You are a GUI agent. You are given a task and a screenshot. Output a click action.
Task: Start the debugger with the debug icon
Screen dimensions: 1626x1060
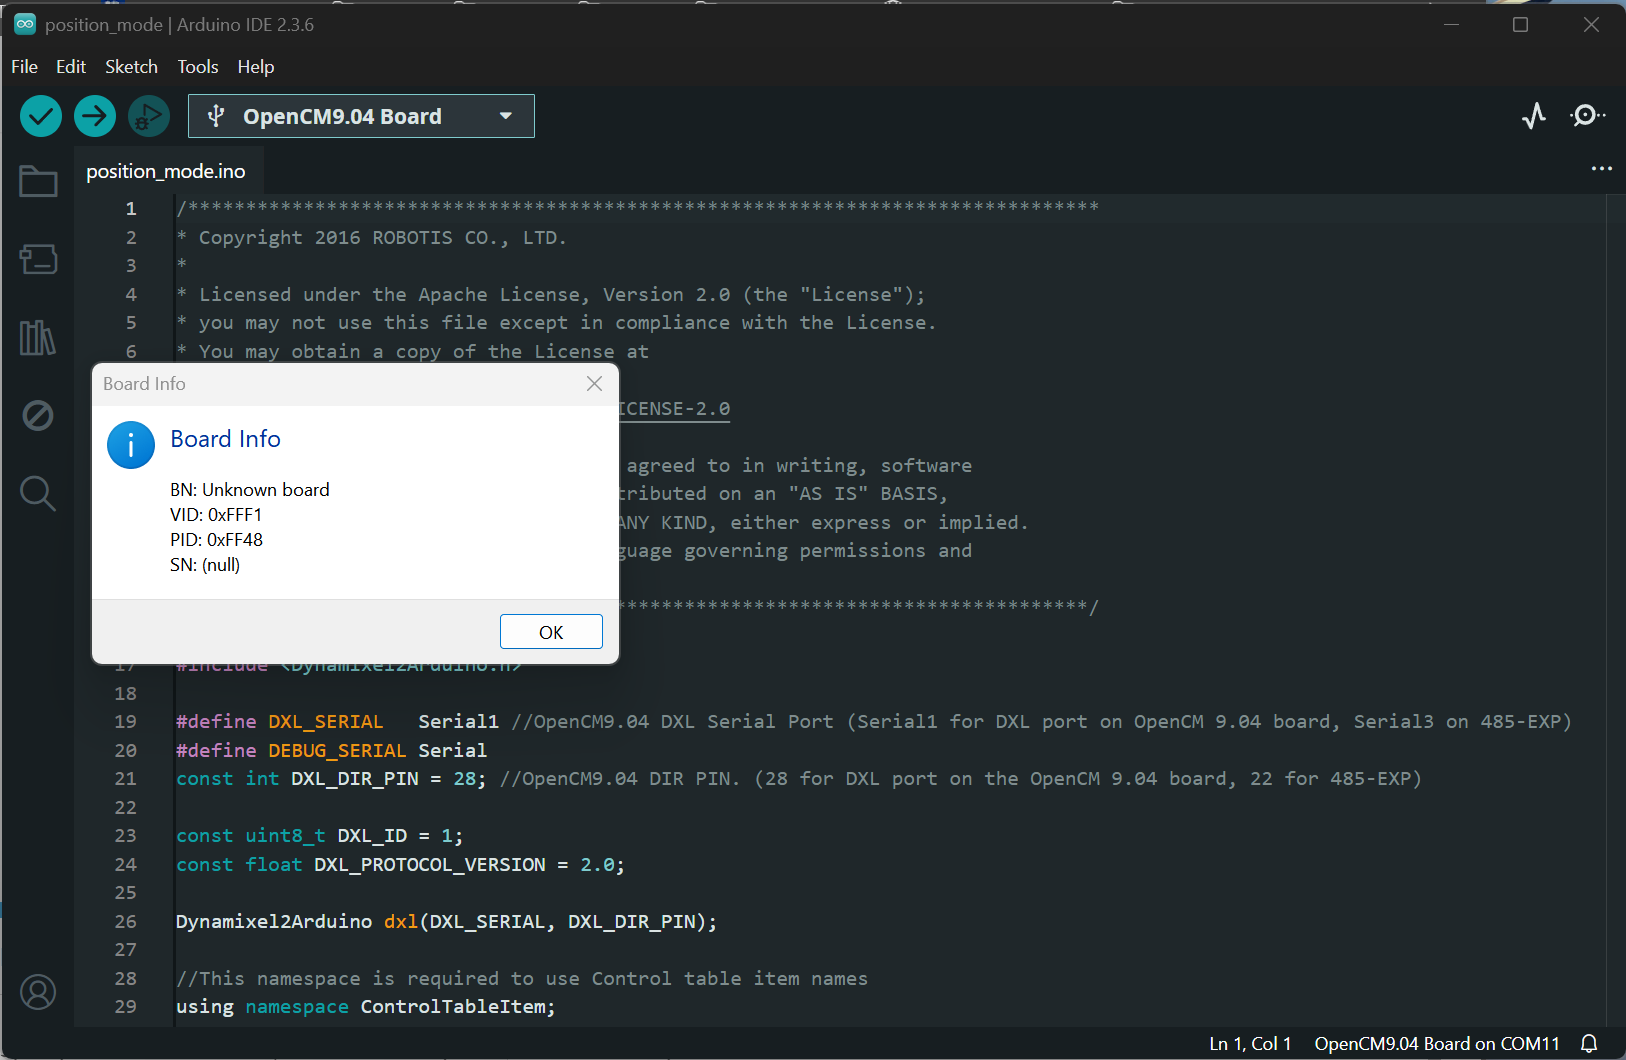tap(149, 117)
